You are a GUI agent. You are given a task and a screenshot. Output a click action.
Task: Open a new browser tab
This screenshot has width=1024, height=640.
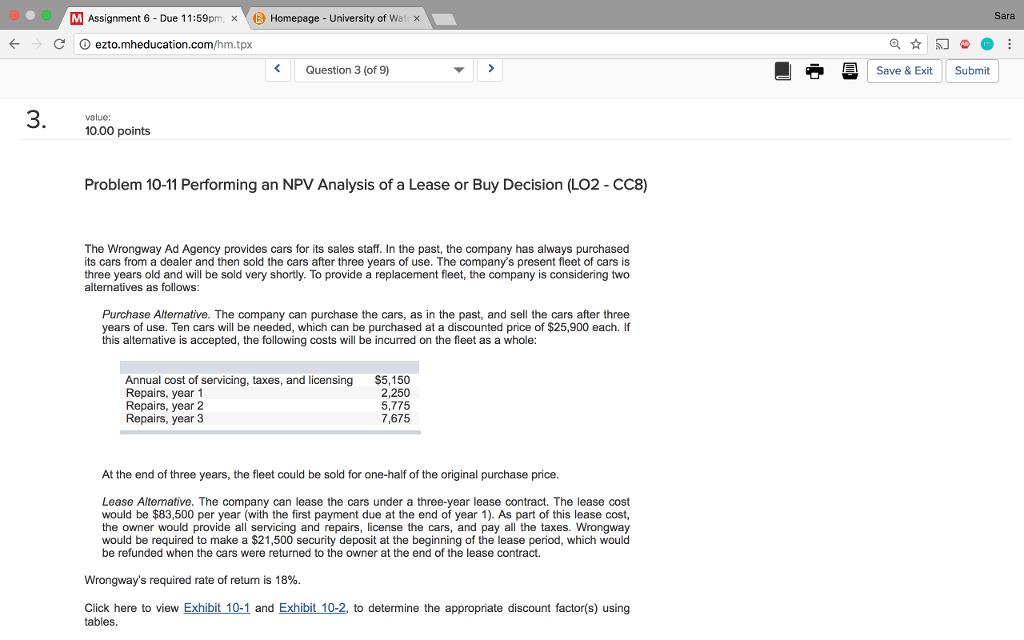[x=444, y=20]
